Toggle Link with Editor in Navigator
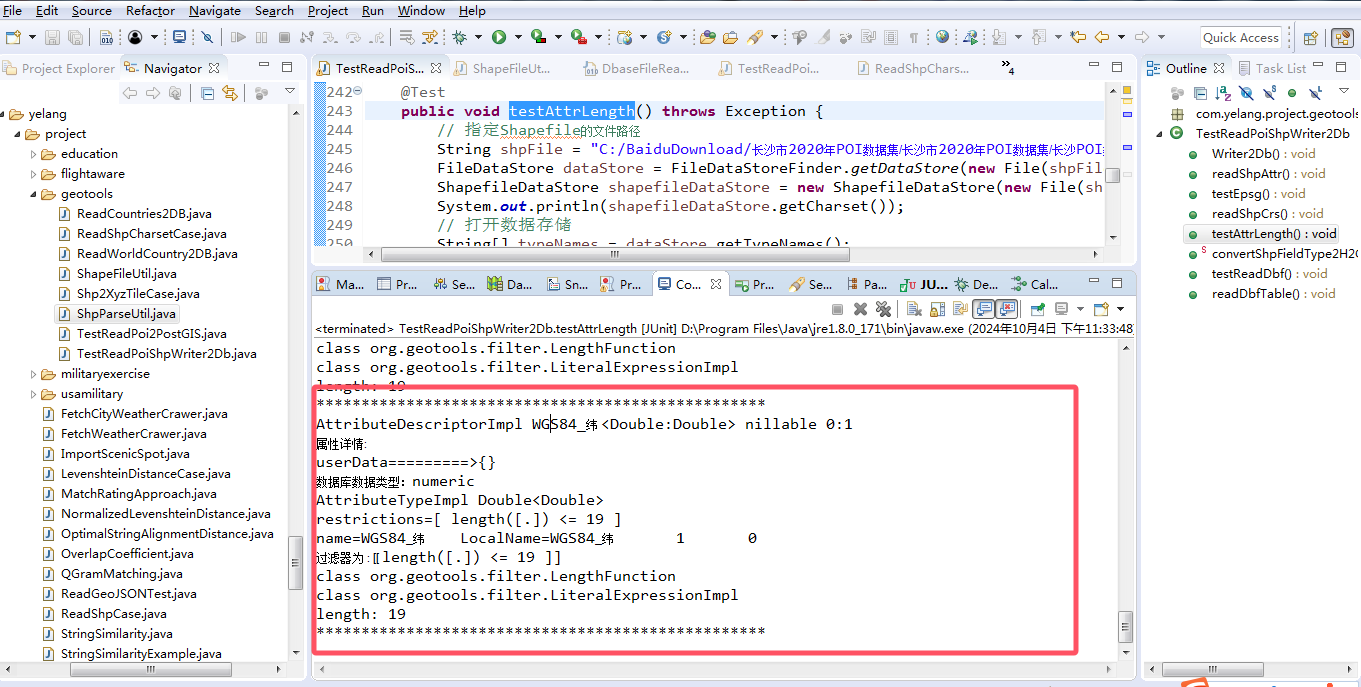 click(230, 93)
